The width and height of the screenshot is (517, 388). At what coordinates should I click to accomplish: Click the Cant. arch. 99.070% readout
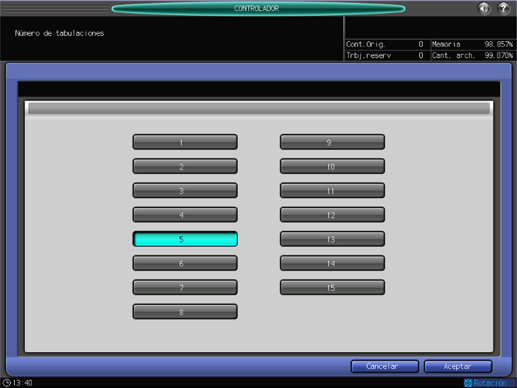pyautogui.click(x=472, y=55)
